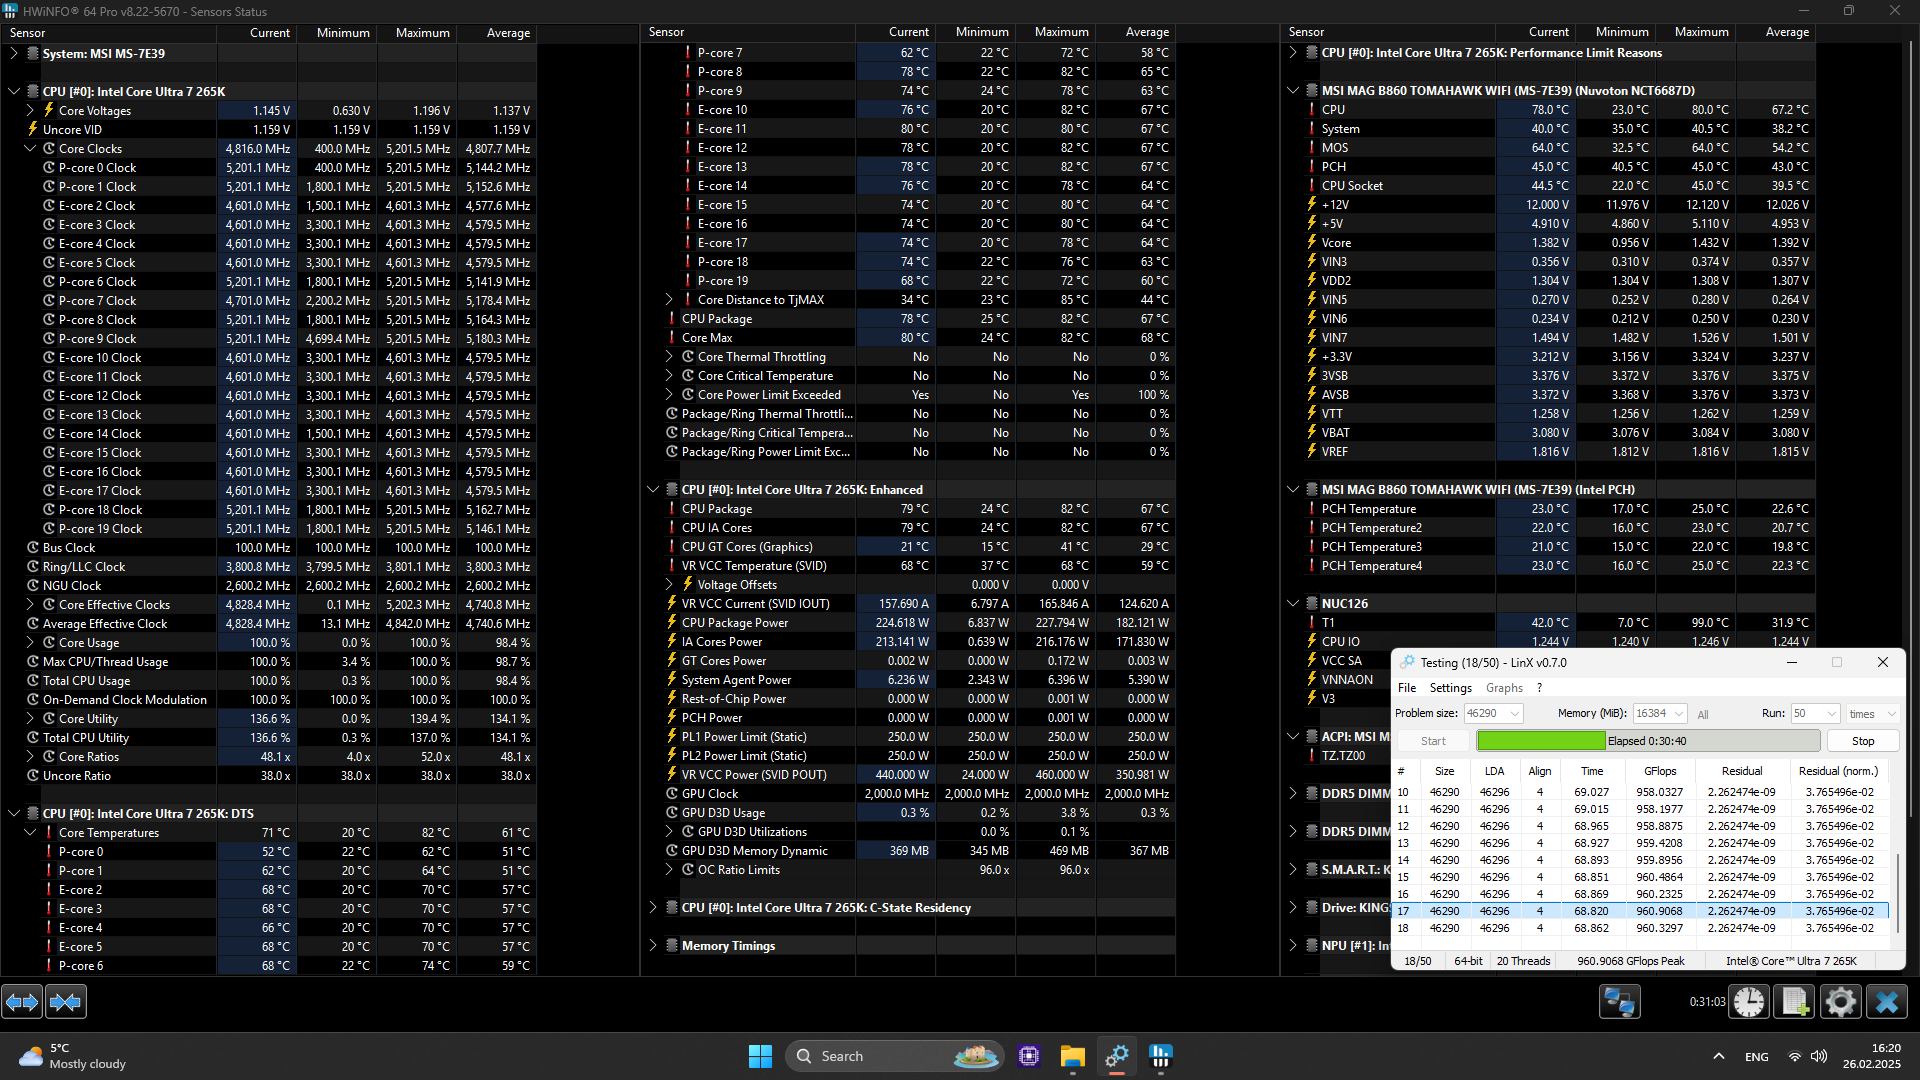The width and height of the screenshot is (1920, 1080).
Task: Click the shrink columns arrows button
Action: coord(66,1001)
